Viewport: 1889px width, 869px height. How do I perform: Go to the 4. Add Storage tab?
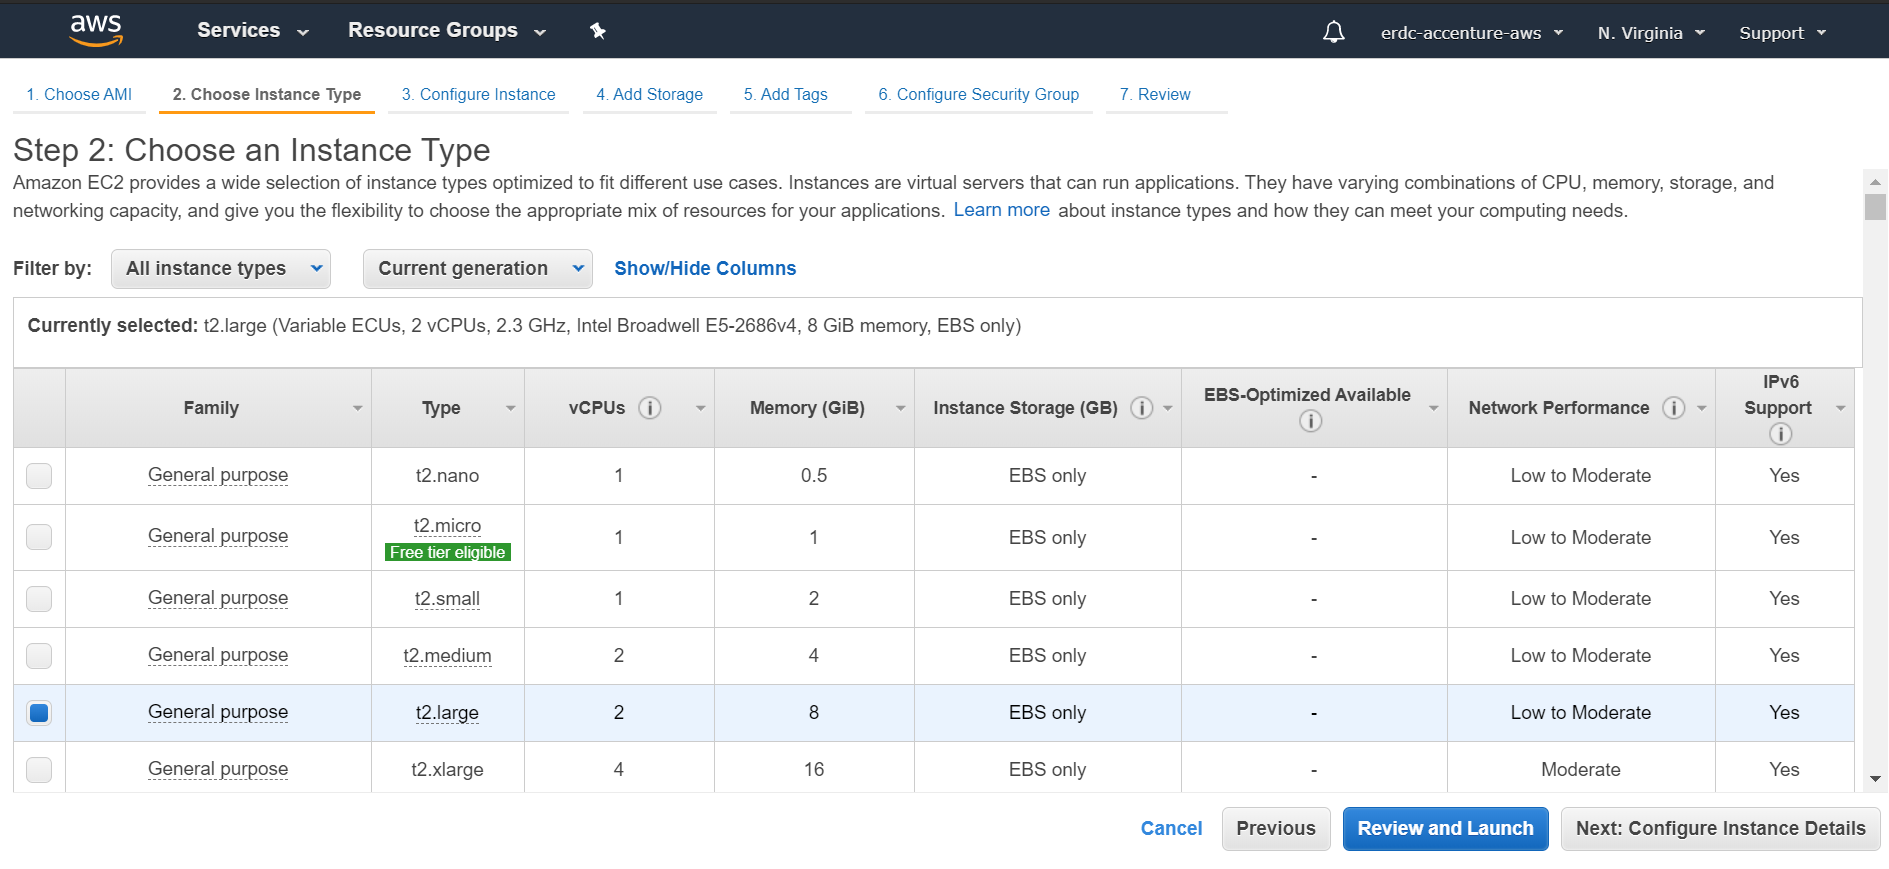(x=649, y=94)
